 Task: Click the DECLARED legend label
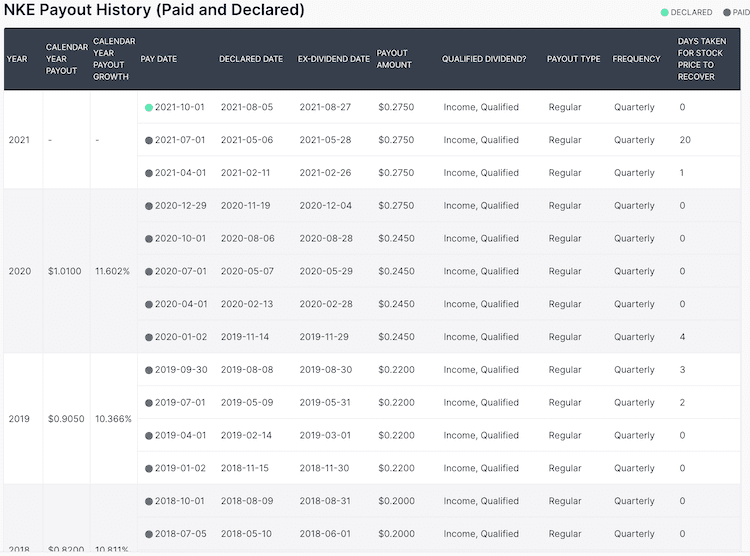tap(691, 12)
